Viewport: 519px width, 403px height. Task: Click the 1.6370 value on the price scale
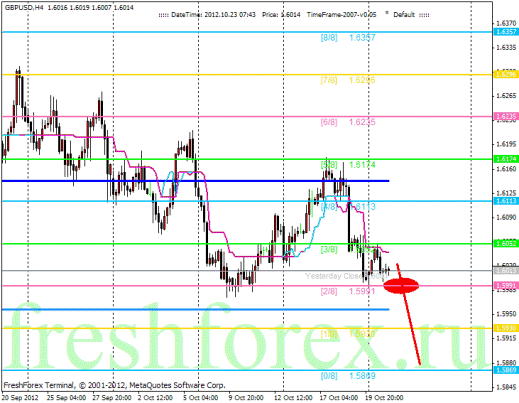pos(506,23)
